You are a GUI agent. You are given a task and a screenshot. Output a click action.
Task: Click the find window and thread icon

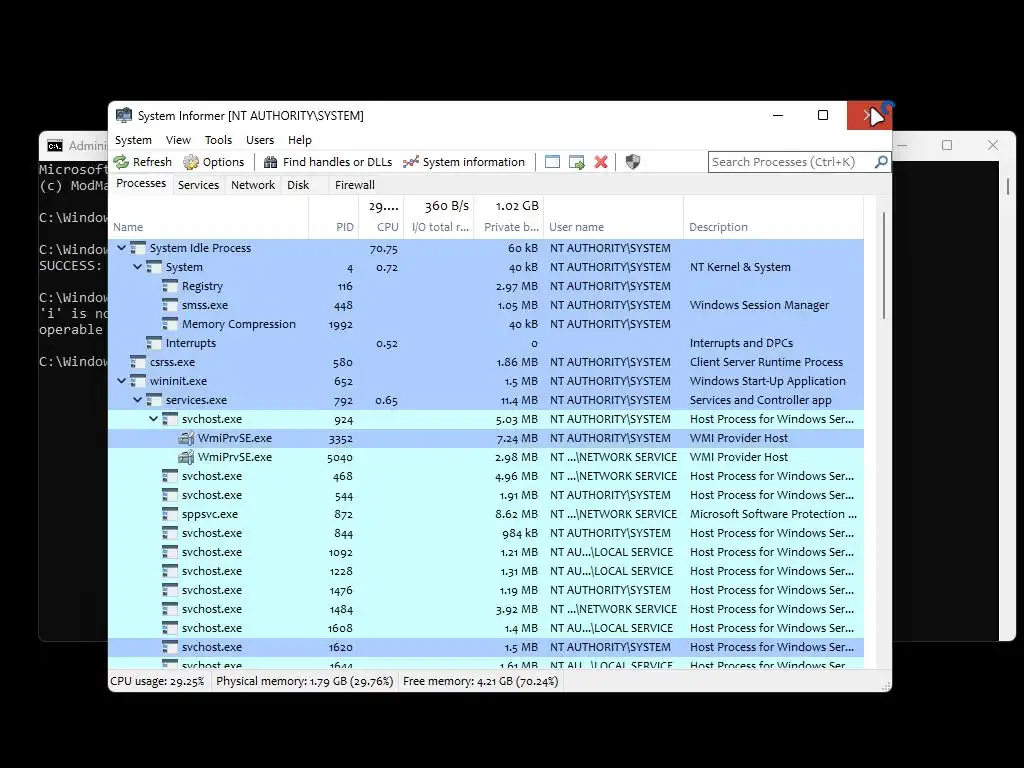577,162
